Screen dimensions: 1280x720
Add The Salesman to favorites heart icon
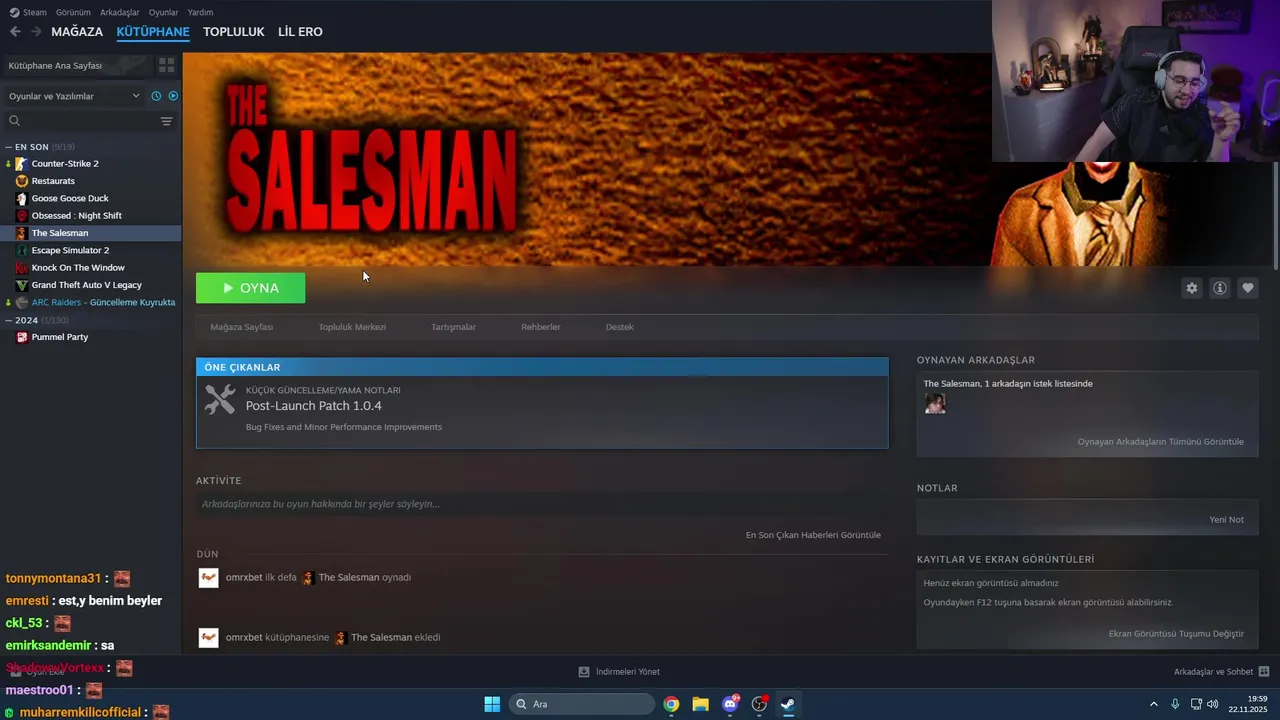(x=1248, y=288)
